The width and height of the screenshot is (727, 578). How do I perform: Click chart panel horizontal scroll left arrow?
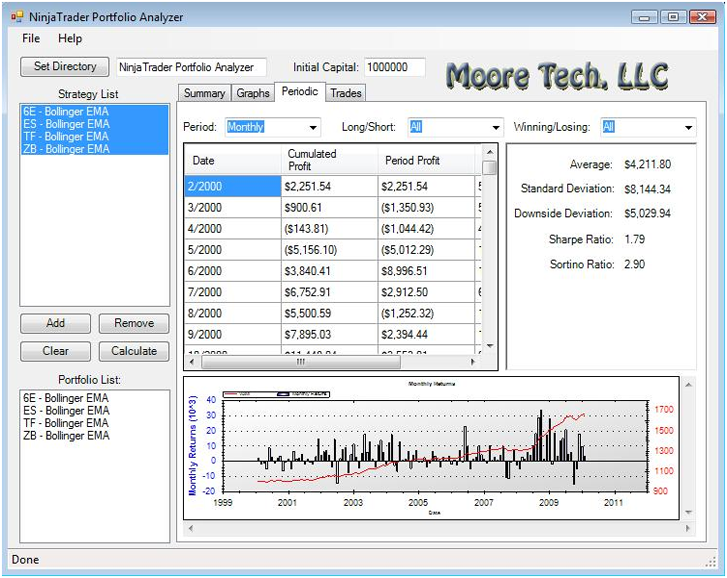coord(191,528)
